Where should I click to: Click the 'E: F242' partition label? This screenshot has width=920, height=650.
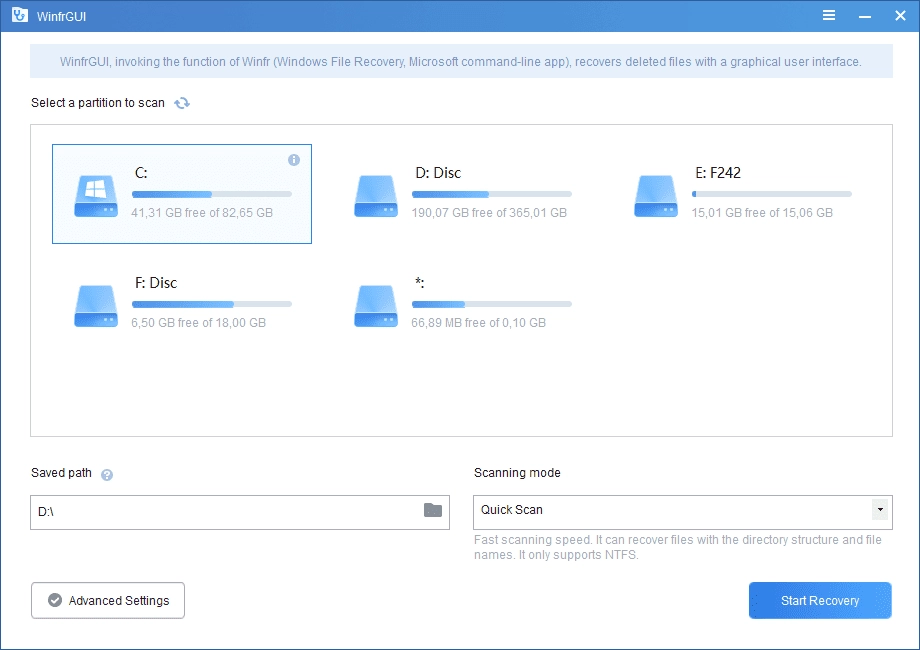[x=718, y=173]
